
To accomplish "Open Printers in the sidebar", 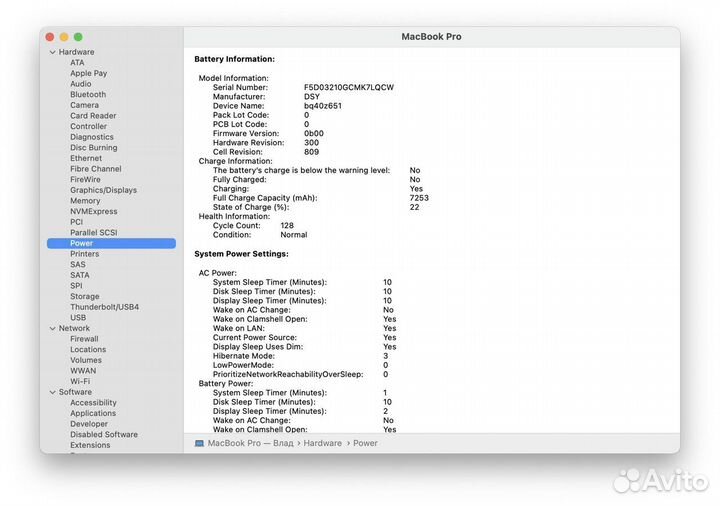I will click(84, 254).
